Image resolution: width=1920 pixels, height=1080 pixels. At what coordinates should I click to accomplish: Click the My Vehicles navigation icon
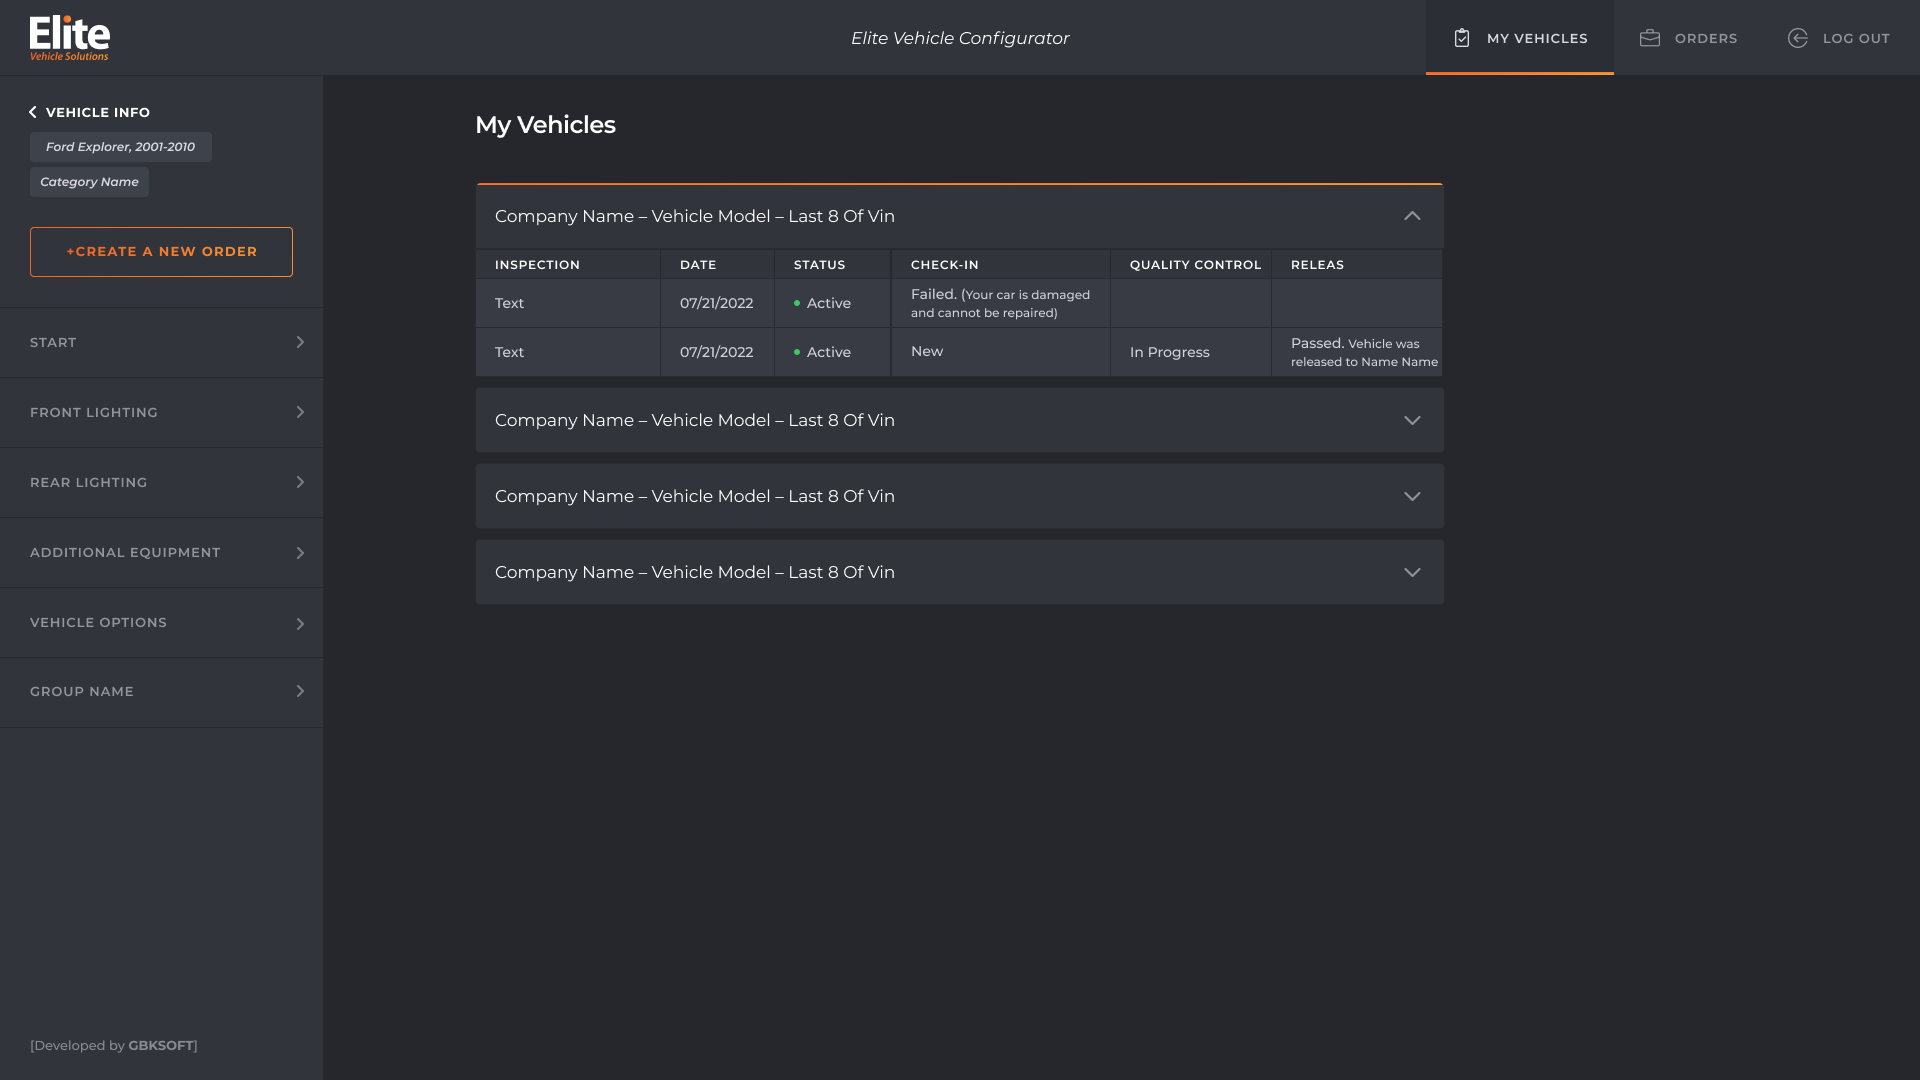tap(1461, 37)
